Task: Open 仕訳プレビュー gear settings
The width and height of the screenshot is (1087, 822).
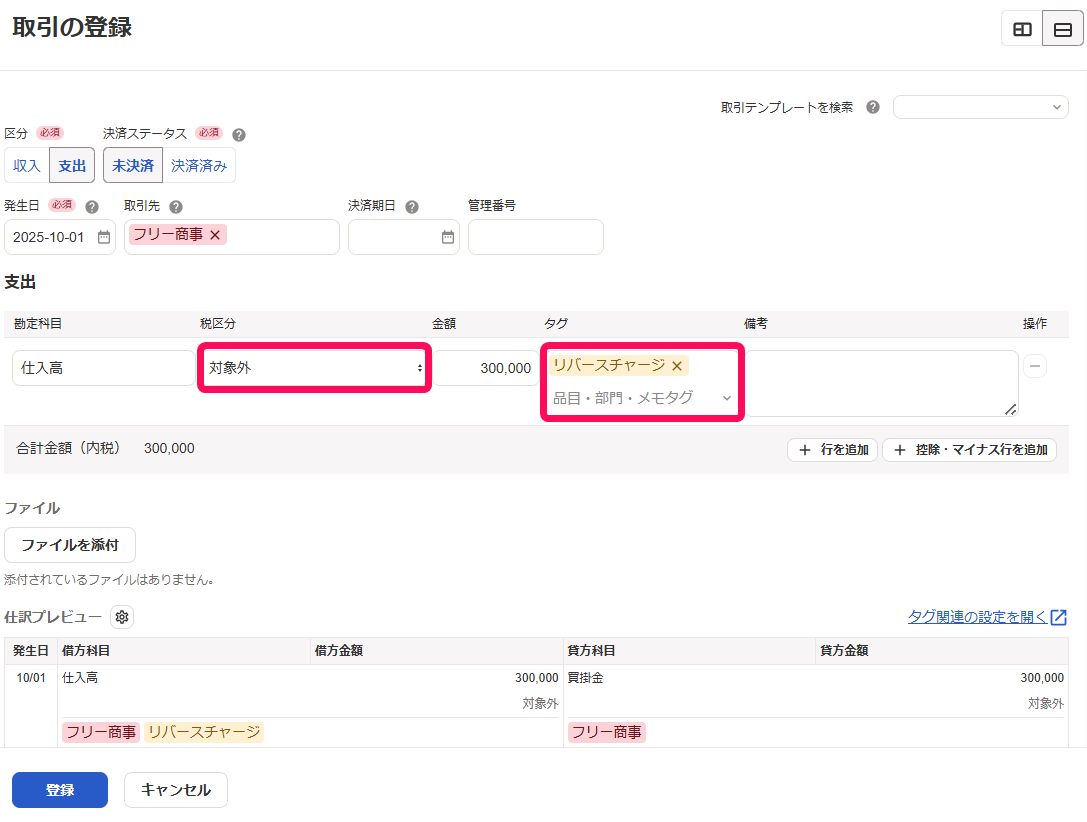Action: pos(122,617)
